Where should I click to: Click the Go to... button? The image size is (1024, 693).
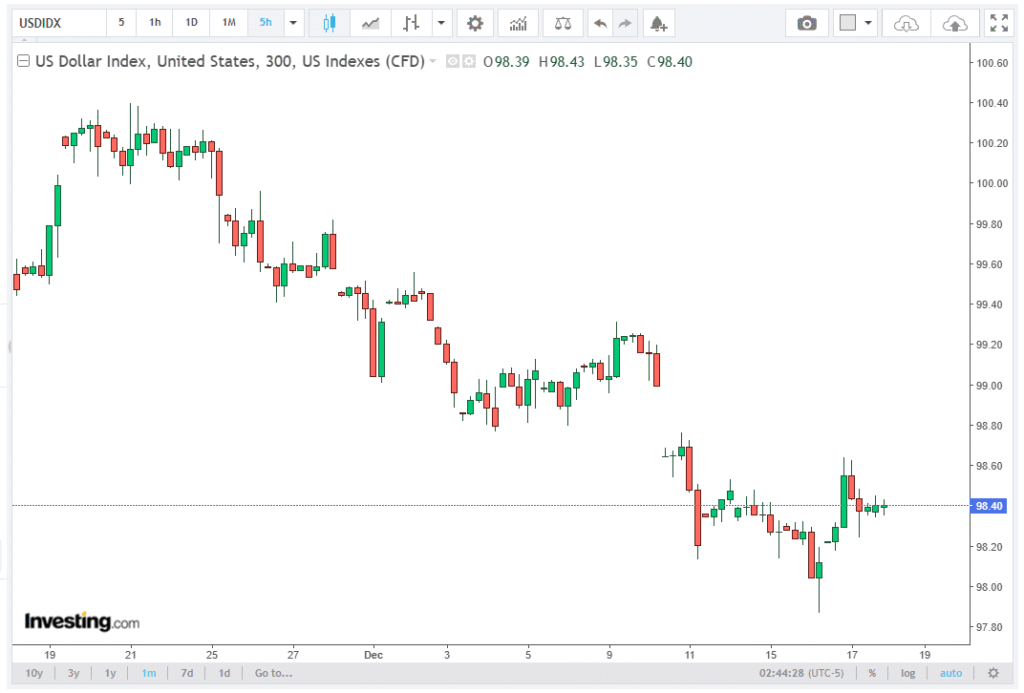coord(273,673)
